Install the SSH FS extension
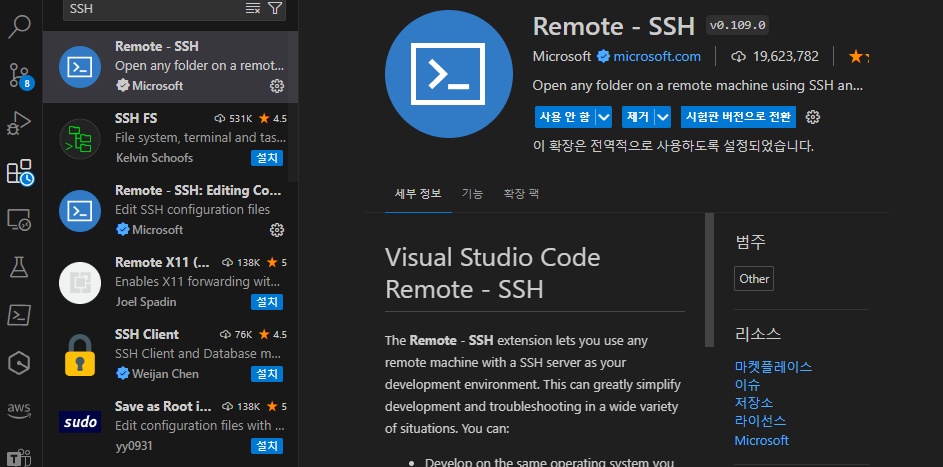 tap(267, 158)
